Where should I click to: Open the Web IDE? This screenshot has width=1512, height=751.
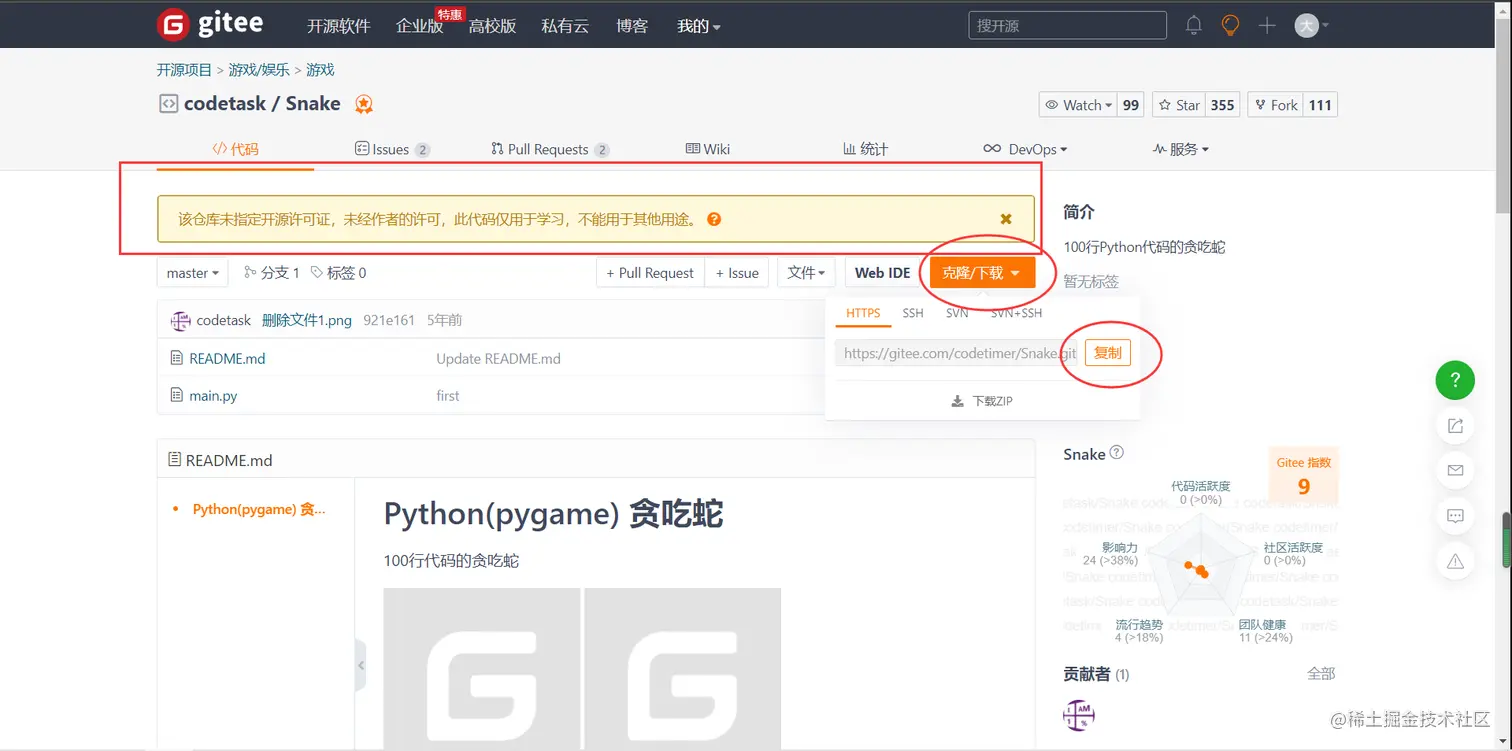[882, 273]
